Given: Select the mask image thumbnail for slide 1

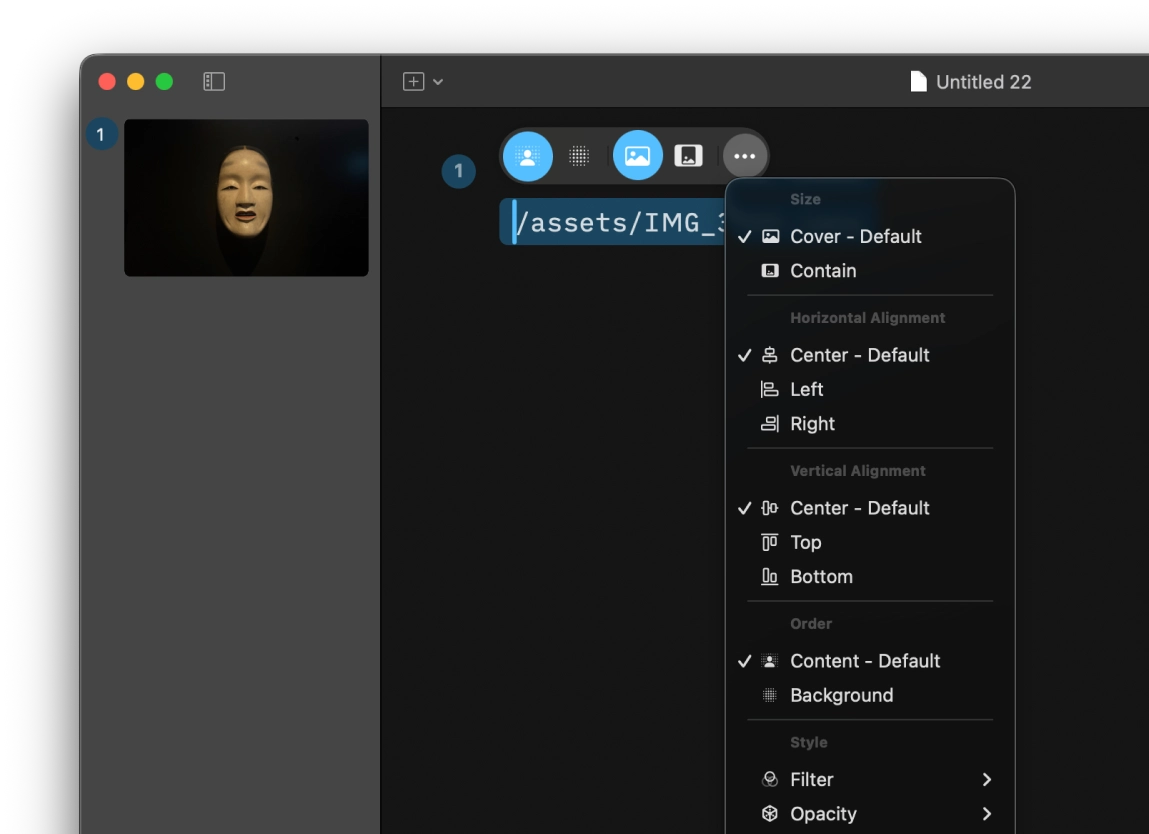Looking at the screenshot, I should pos(246,197).
